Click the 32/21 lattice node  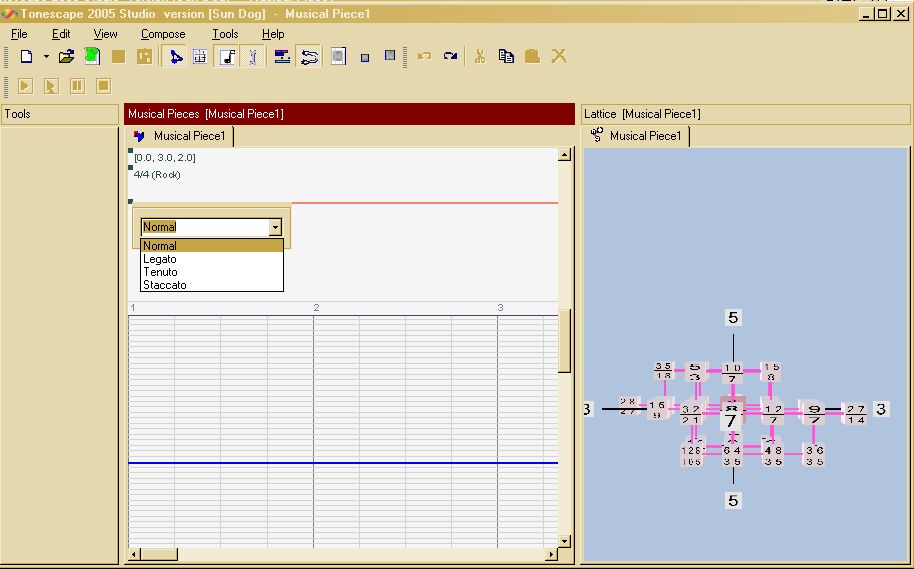pos(691,414)
